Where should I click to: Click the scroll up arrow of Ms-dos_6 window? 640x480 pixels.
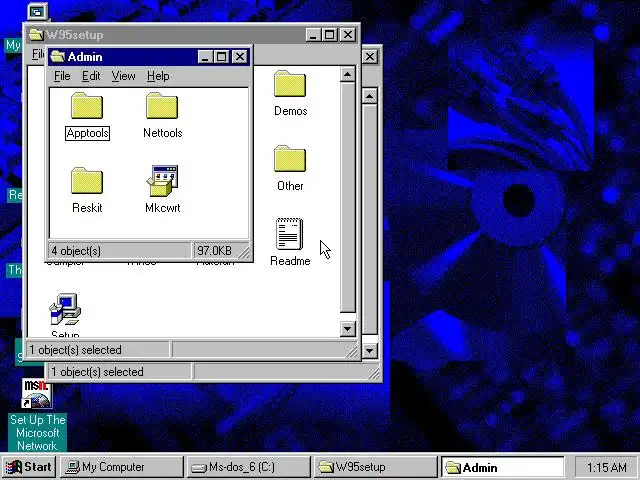369,96
